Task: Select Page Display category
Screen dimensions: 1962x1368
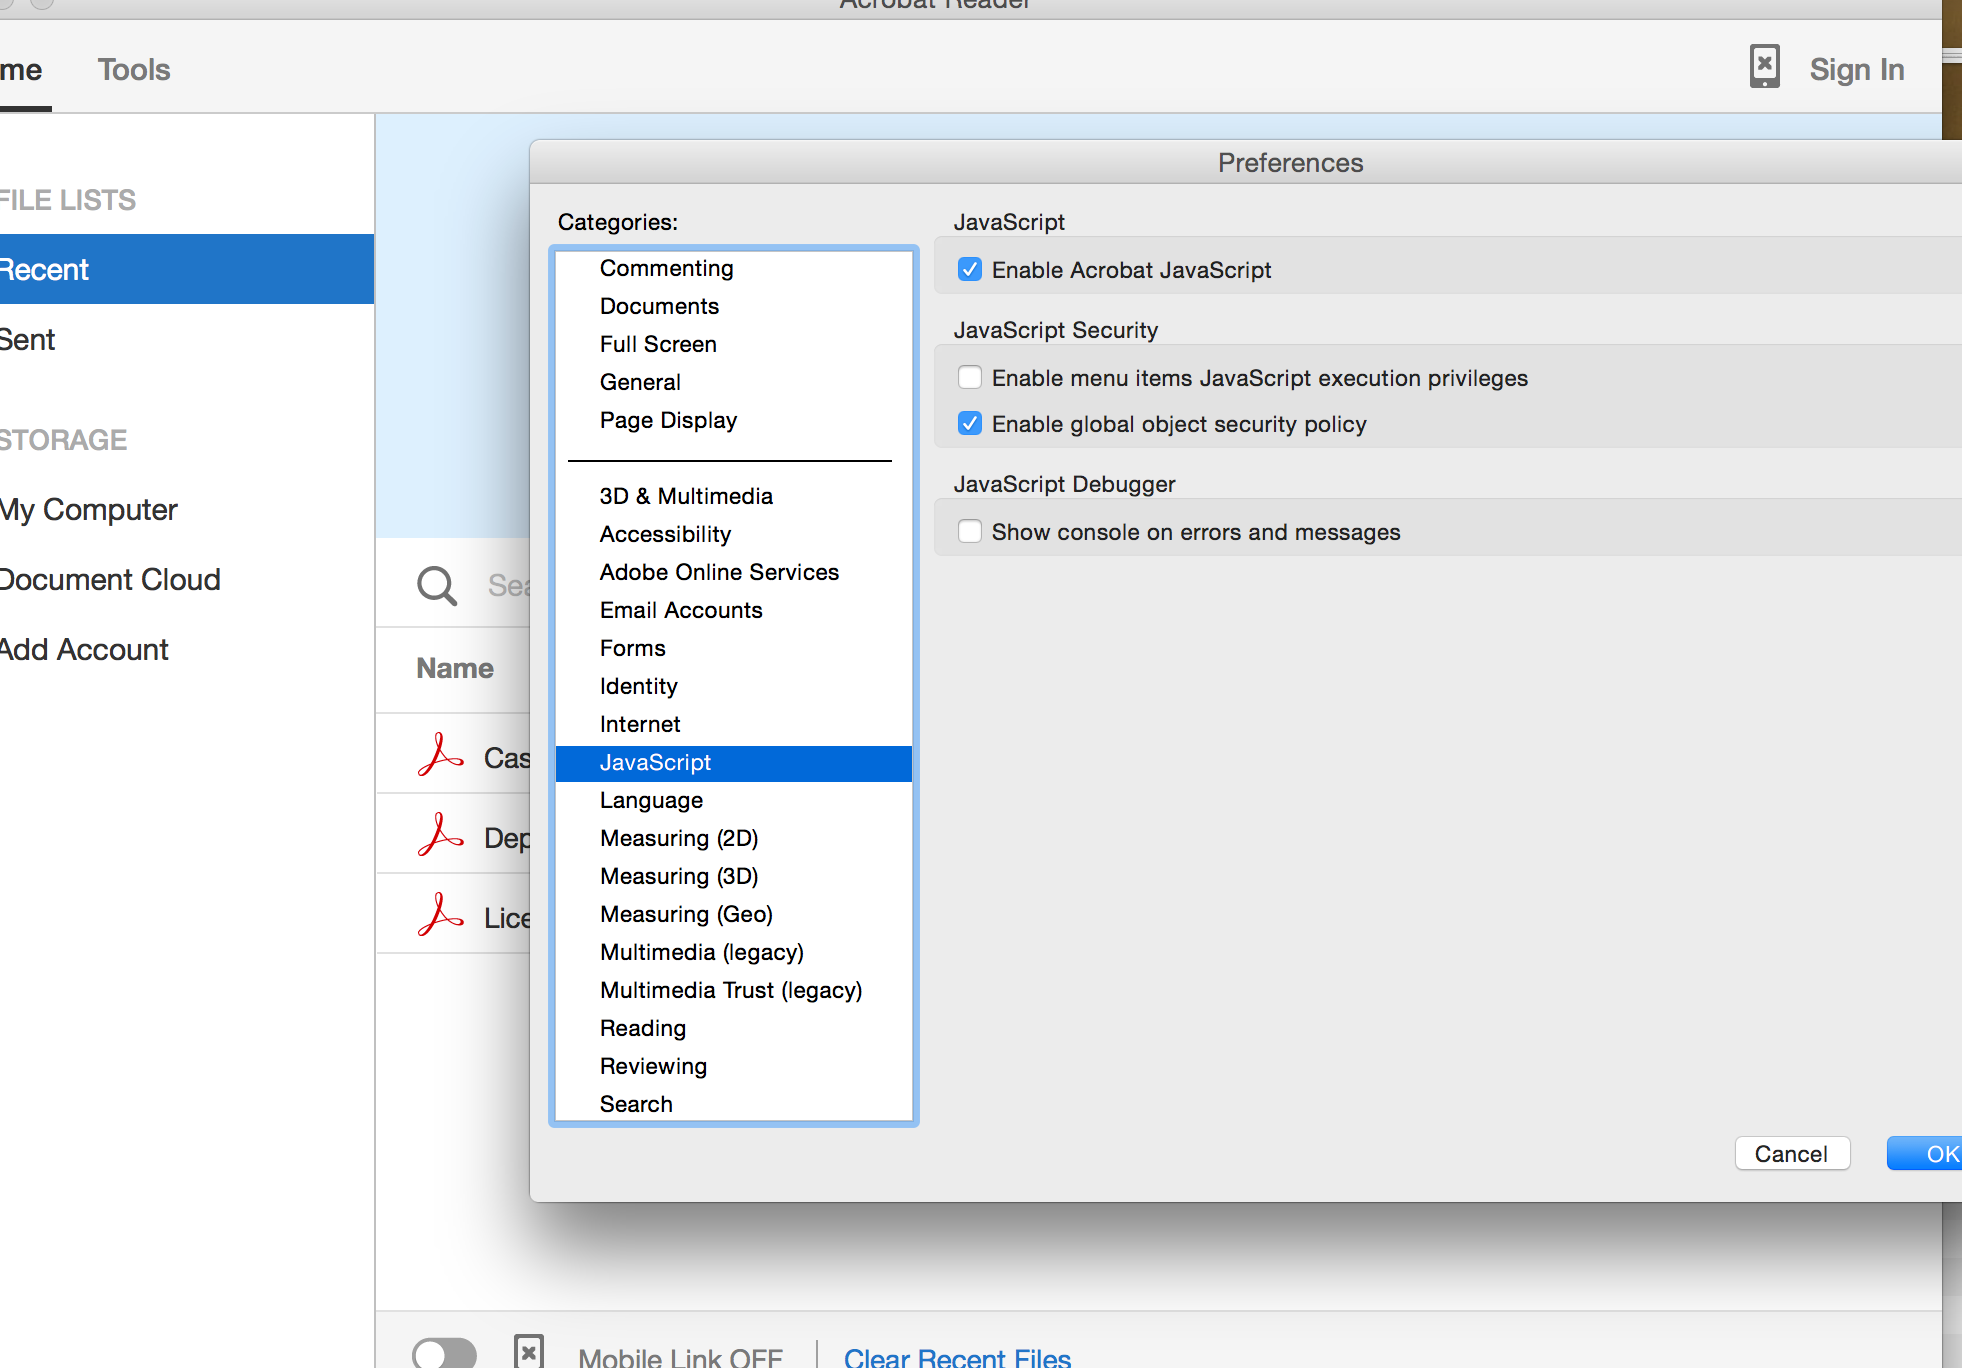Action: coord(734,420)
